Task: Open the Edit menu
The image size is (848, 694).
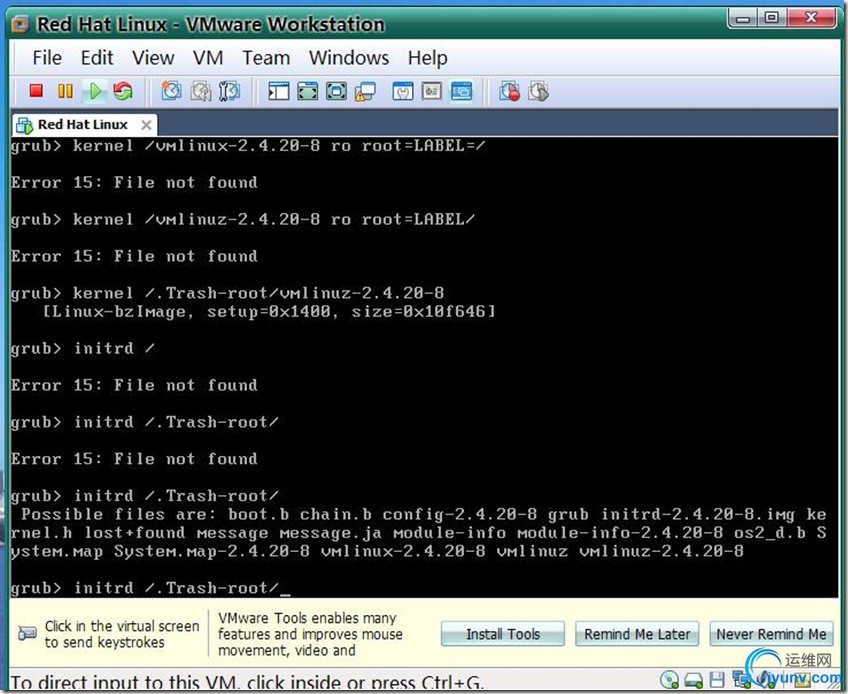Action: pyautogui.click(x=97, y=58)
